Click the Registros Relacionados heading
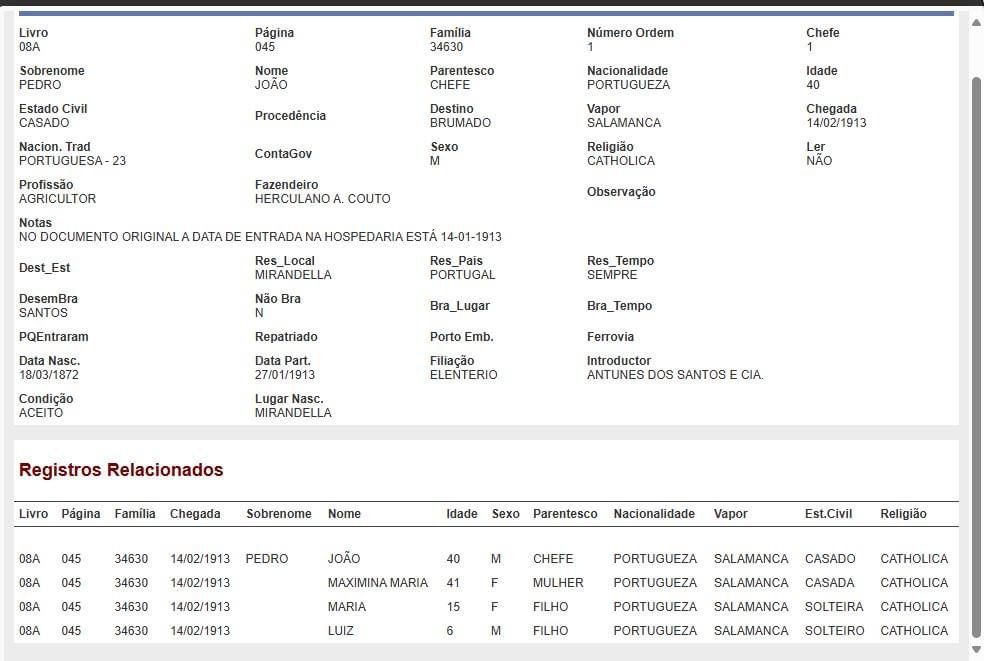Viewport: 984px width, 661px height. (x=121, y=470)
